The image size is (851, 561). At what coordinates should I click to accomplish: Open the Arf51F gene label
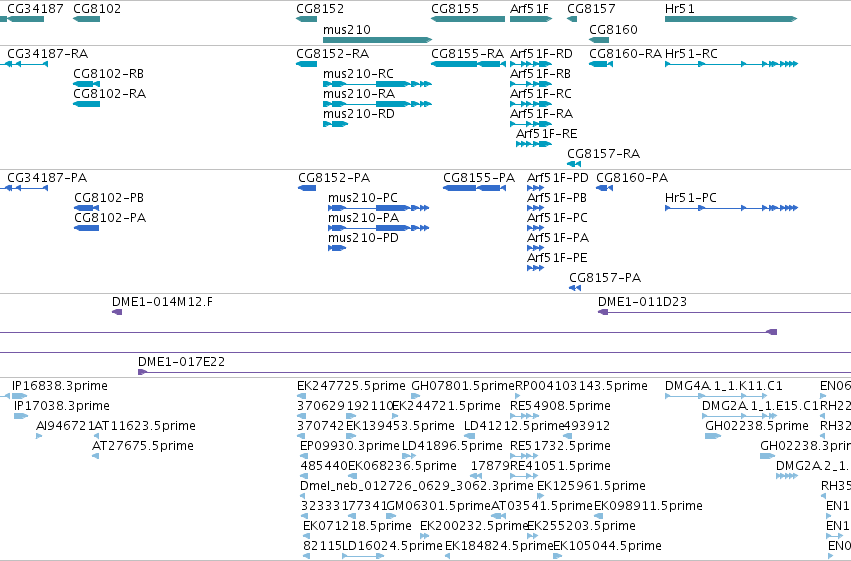[x=529, y=9]
